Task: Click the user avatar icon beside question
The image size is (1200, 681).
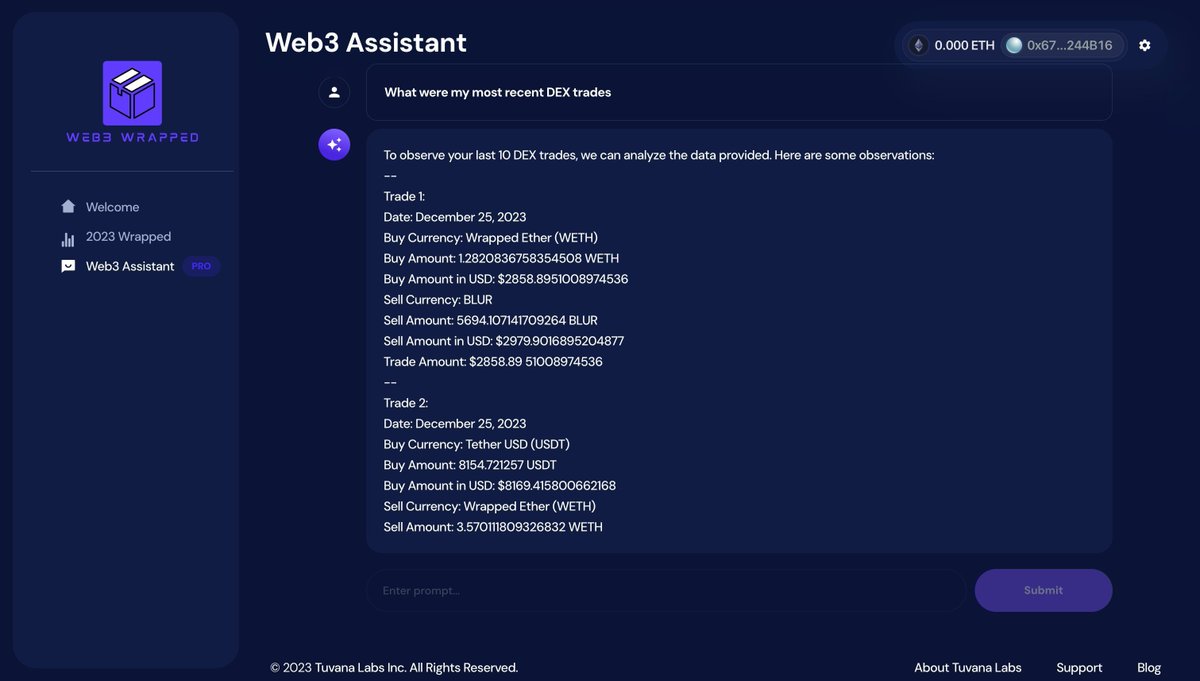Action: pos(334,92)
